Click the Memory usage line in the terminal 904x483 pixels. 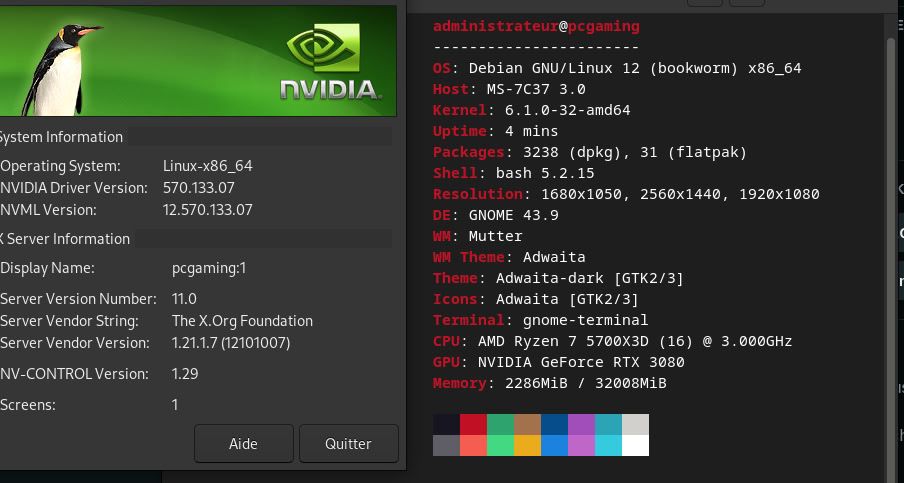[x=549, y=383]
